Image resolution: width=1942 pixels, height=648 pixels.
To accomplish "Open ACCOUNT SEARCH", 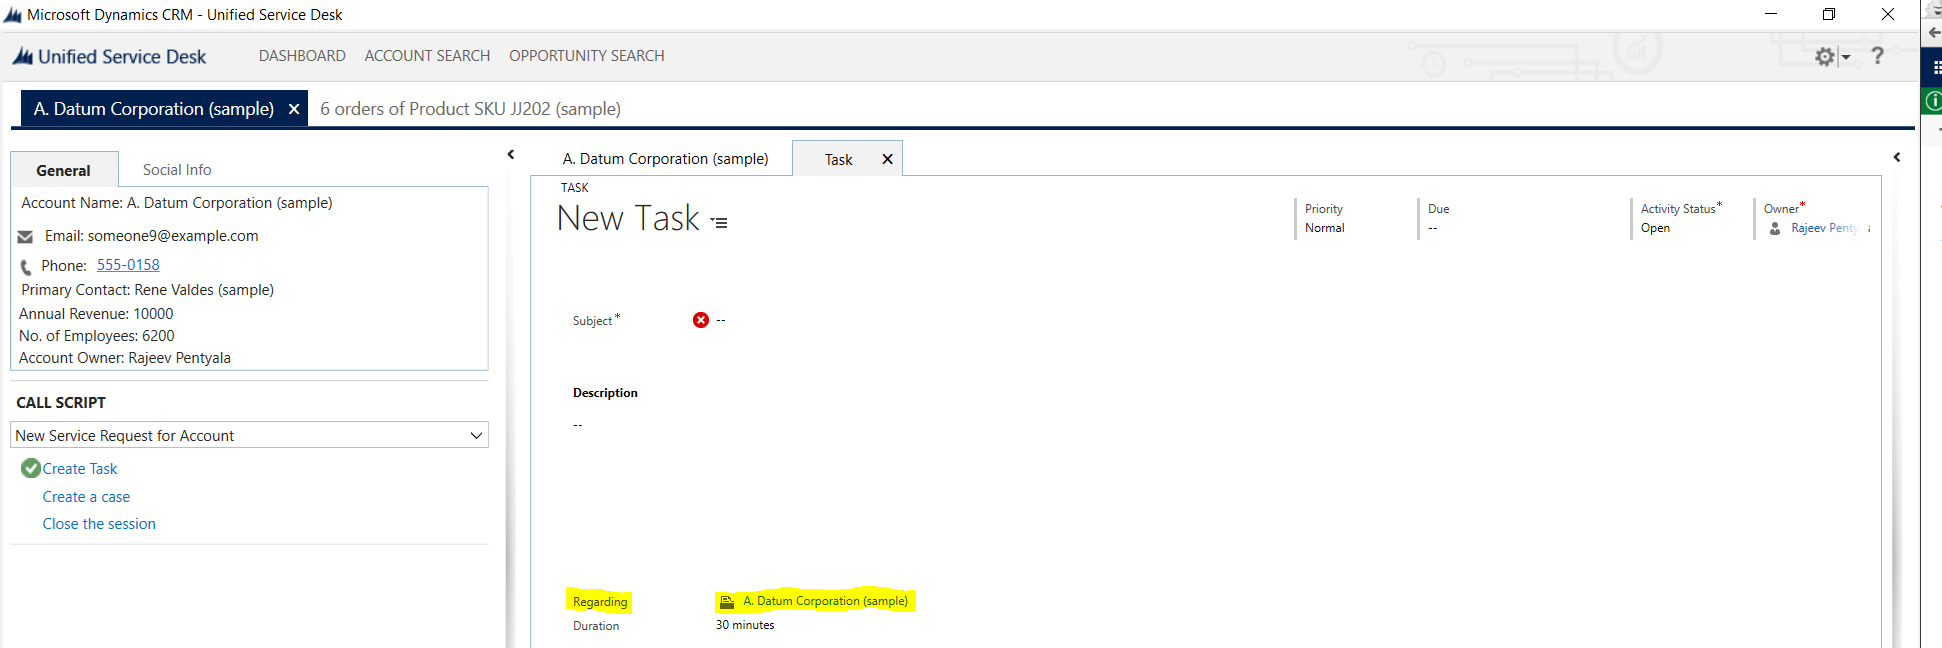I will (x=427, y=56).
